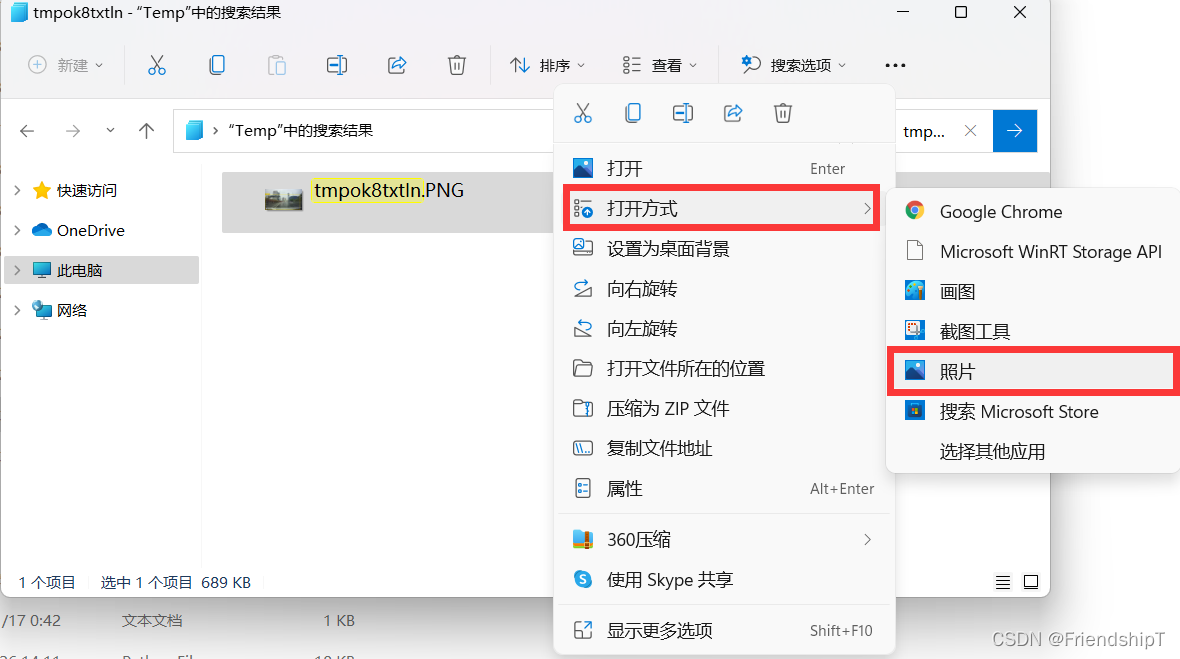Click the Share icon in context menu
This screenshot has width=1180, height=659.
point(733,113)
